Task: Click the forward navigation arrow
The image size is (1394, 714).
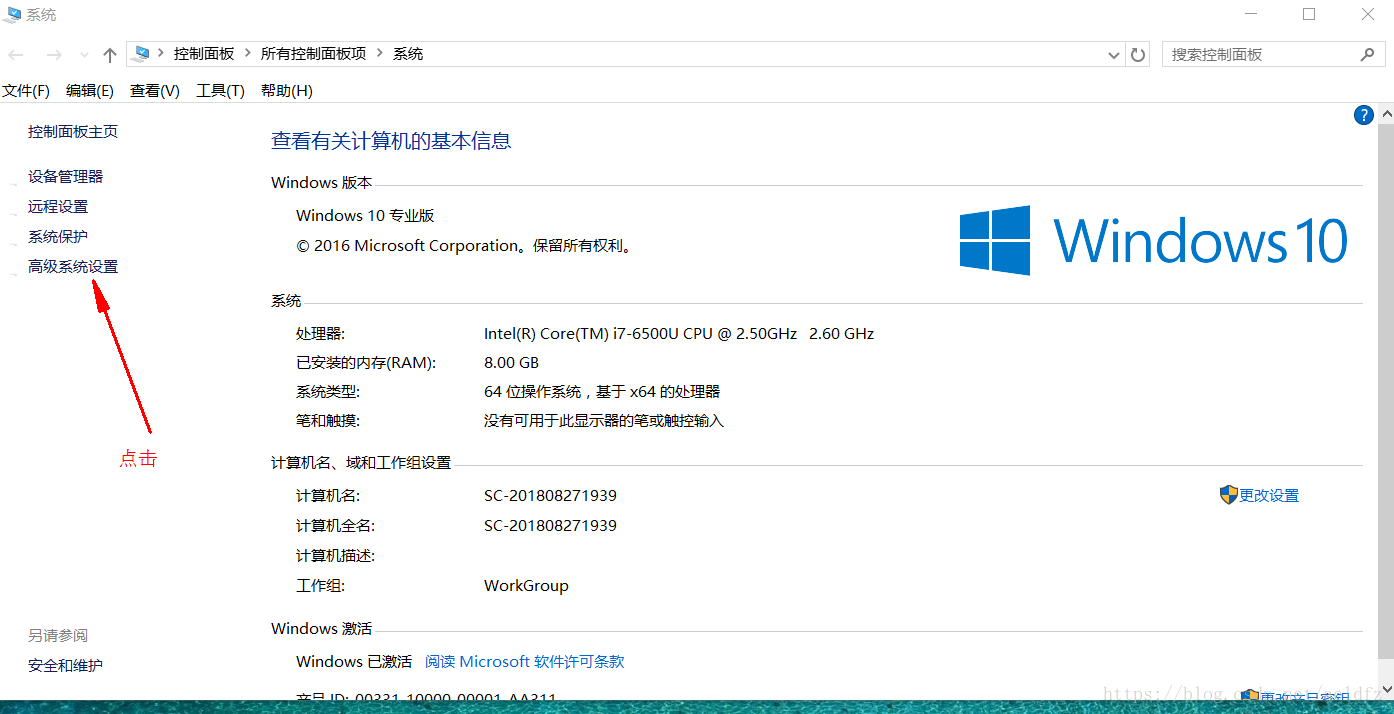Action: point(54,55)
